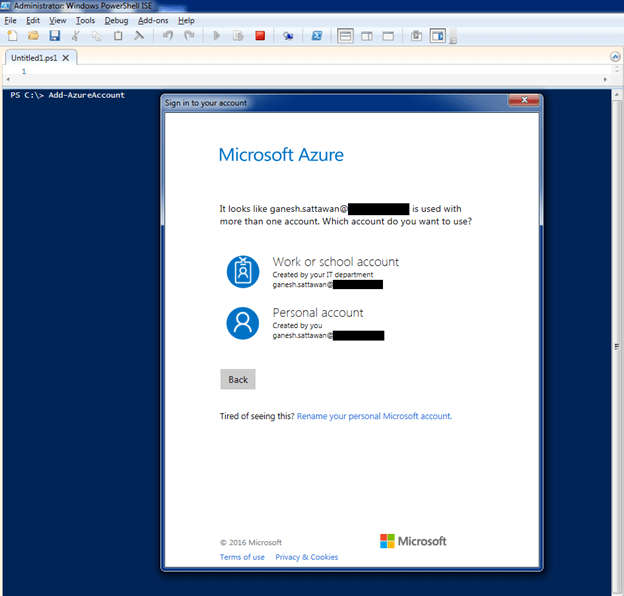624x596 pixels.
Task: Open new remote PowerShell tab icon
Action: [x=288, y=36]
